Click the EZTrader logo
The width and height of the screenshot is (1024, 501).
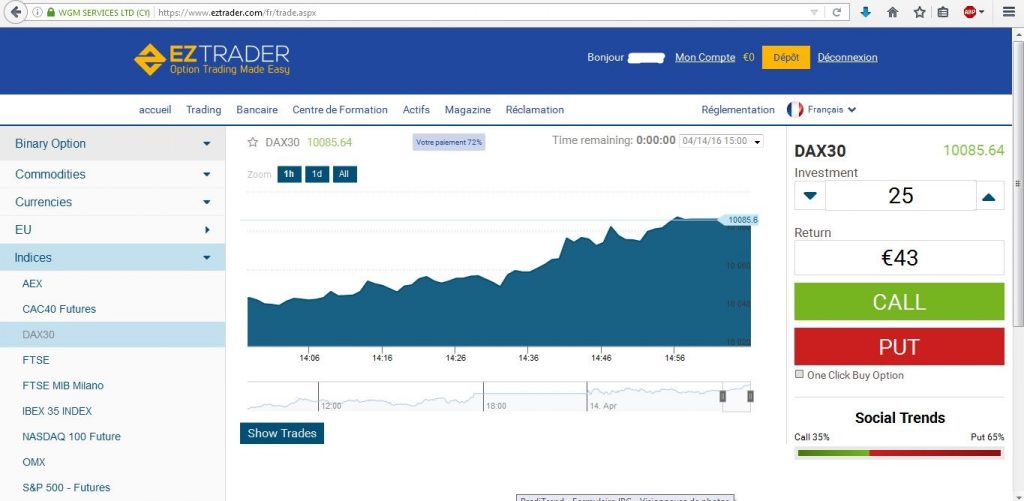click(x=212, y=59)
